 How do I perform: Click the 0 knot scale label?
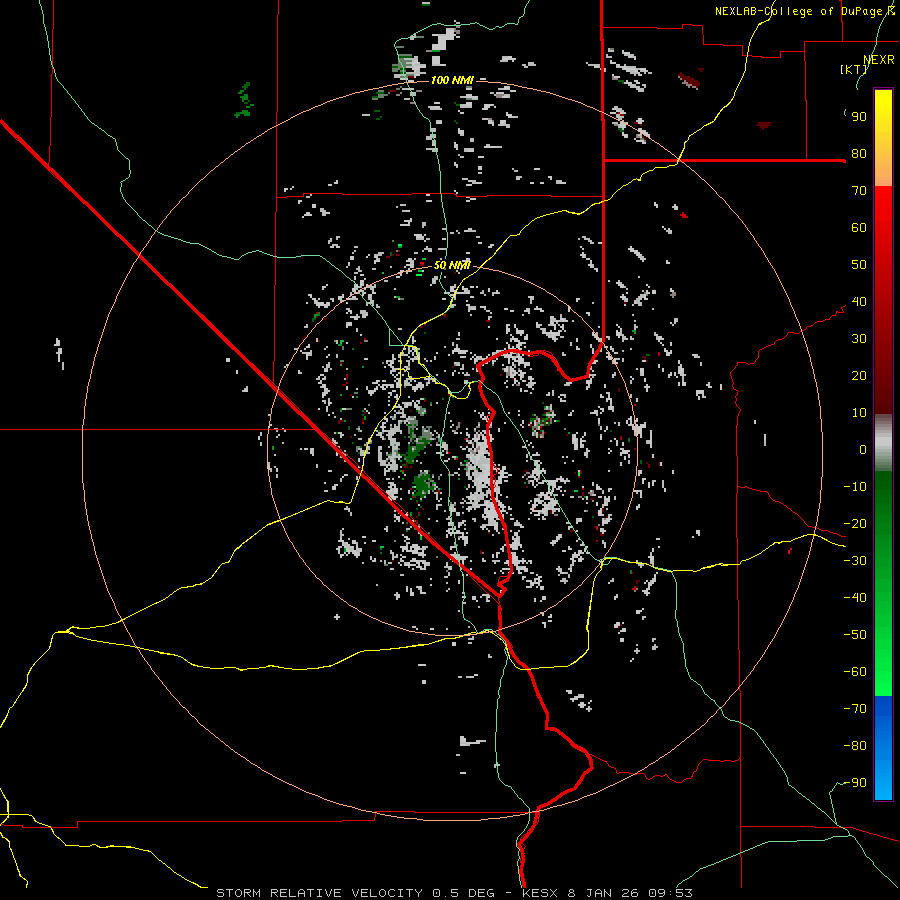pyautogui.click(x=863, y=450)
